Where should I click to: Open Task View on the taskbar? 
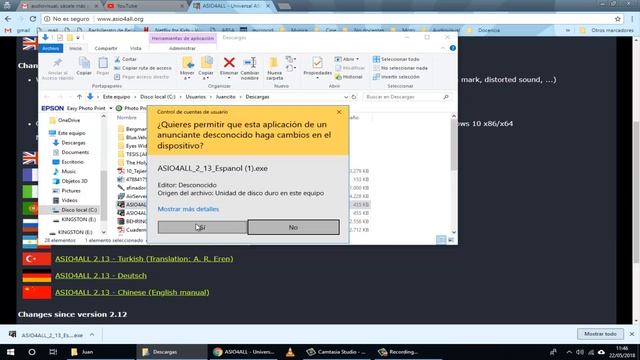53,352
